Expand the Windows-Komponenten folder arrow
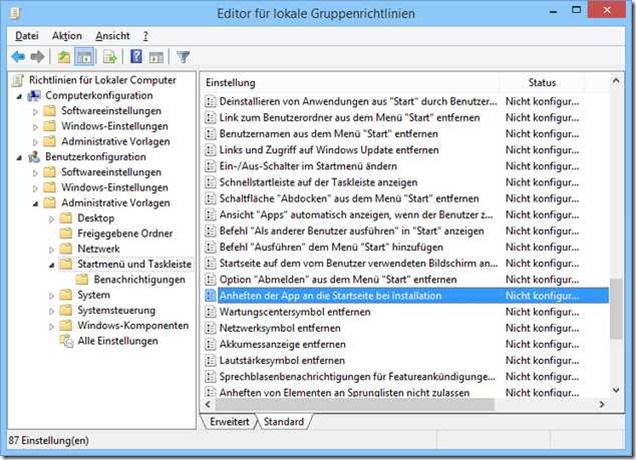 tap(52, 326)
